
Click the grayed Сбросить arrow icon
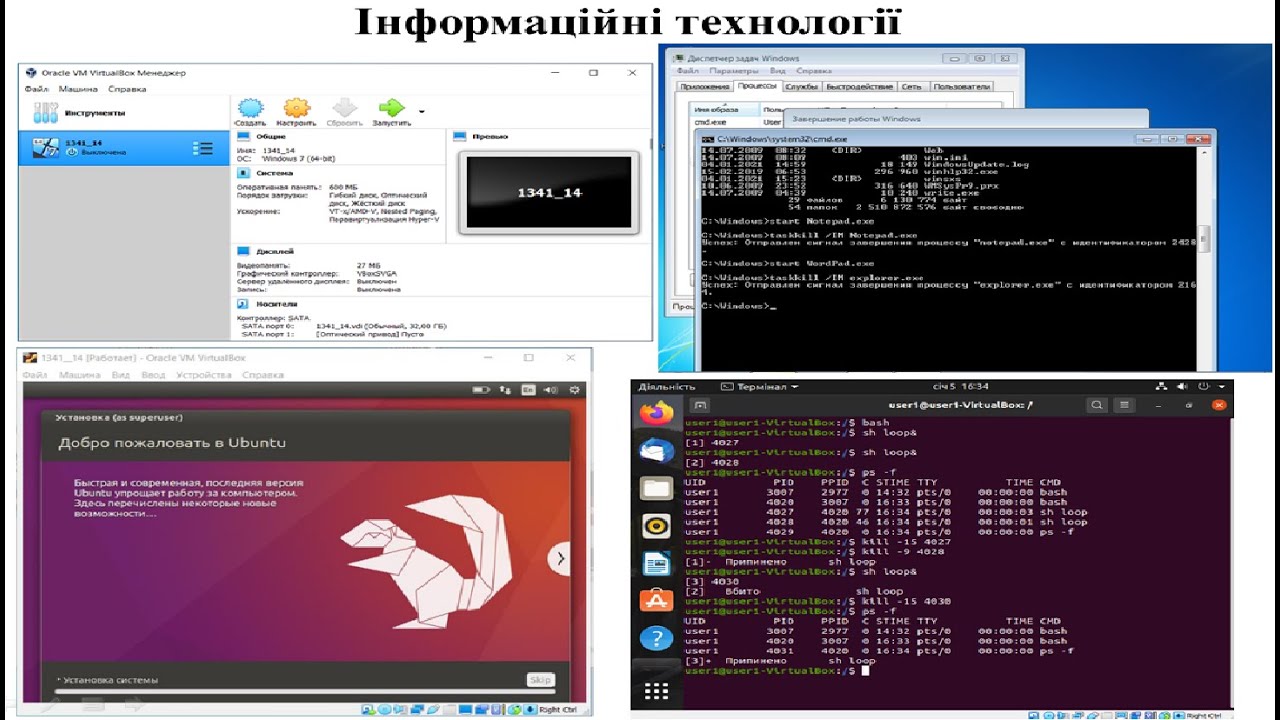(x=344, y=108)
